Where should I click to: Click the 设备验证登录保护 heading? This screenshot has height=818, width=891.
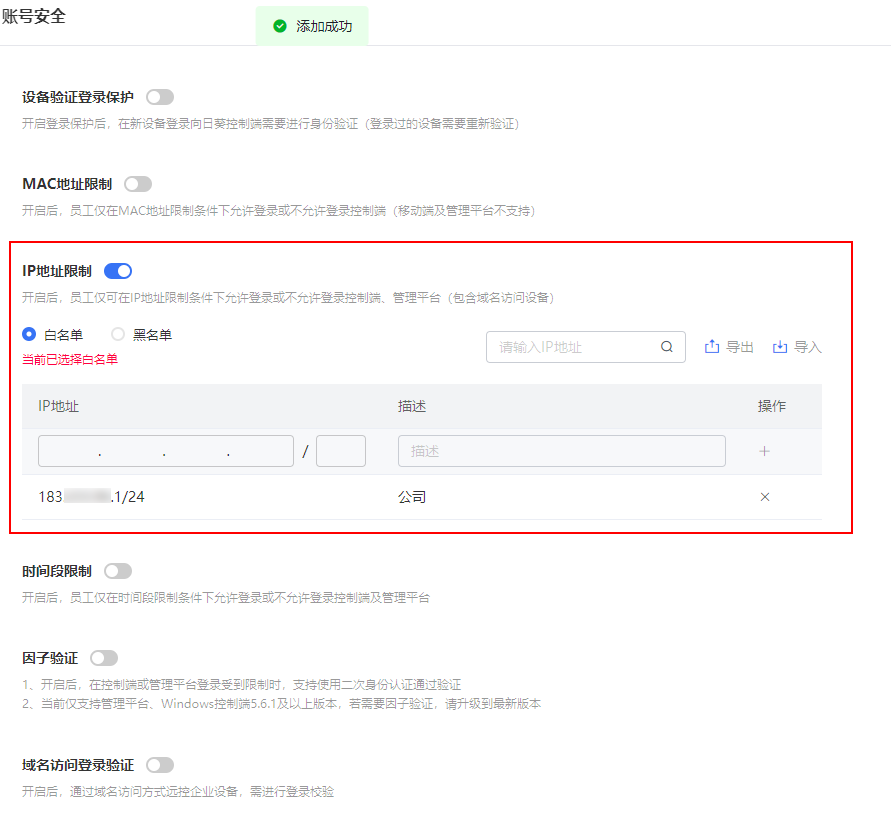tap(78, 97)
